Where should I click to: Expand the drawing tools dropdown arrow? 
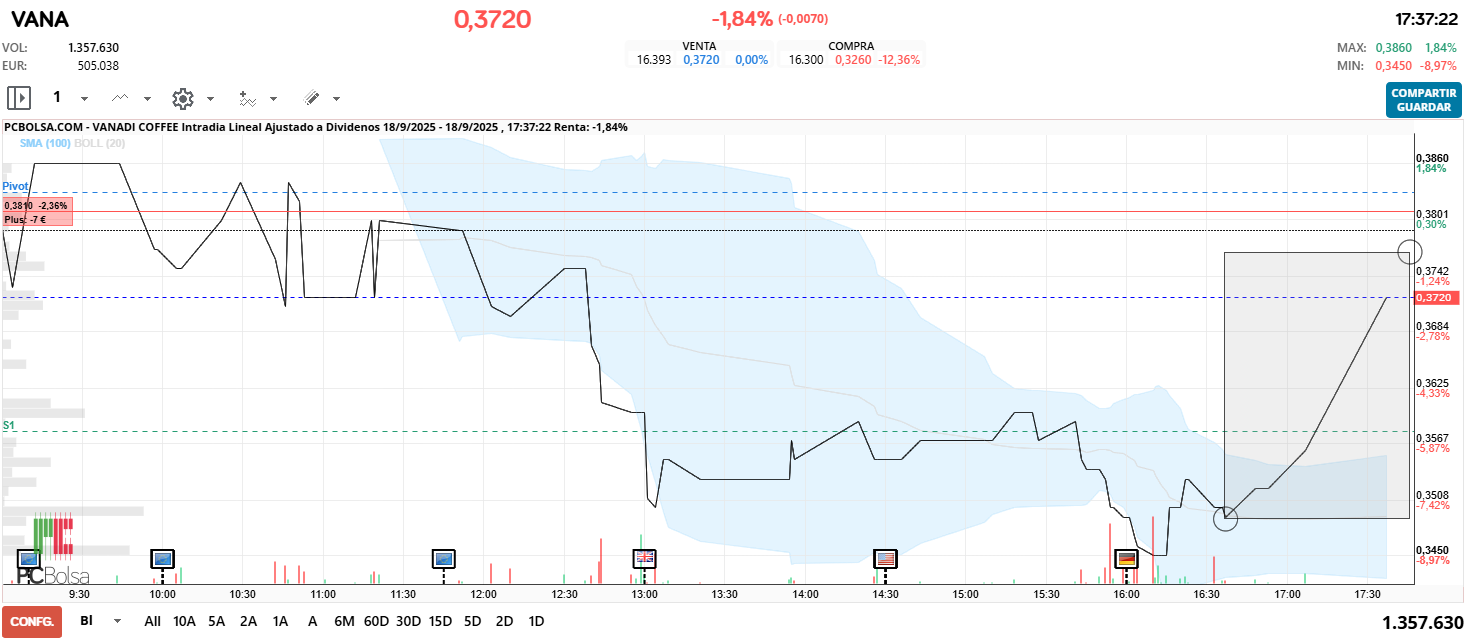pyautogui.click(x=336, y=99)
